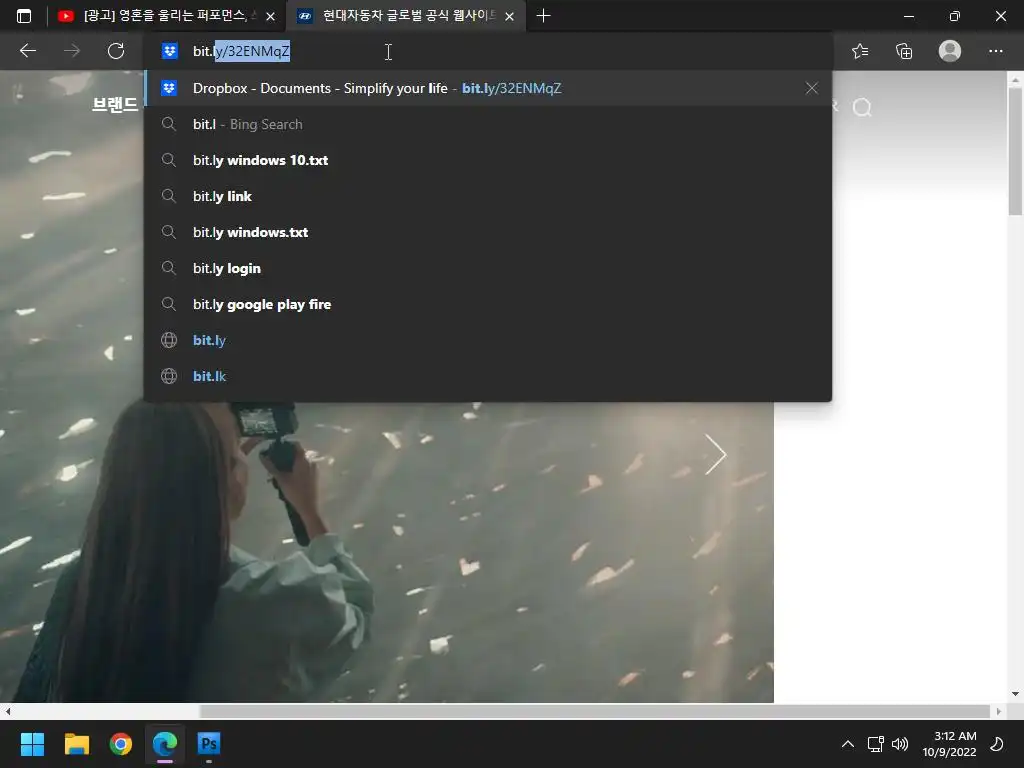
Task: Minimize the Edge window
Action: (x=908, y=16)
